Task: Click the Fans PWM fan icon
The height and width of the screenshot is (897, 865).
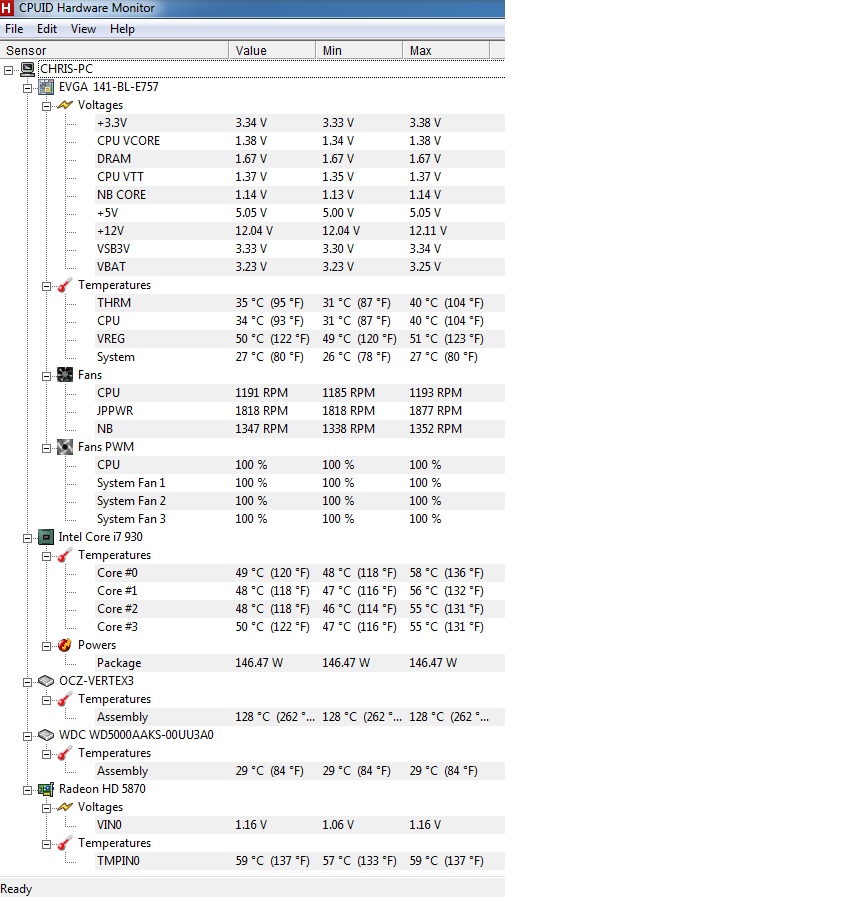Action: 65,447
